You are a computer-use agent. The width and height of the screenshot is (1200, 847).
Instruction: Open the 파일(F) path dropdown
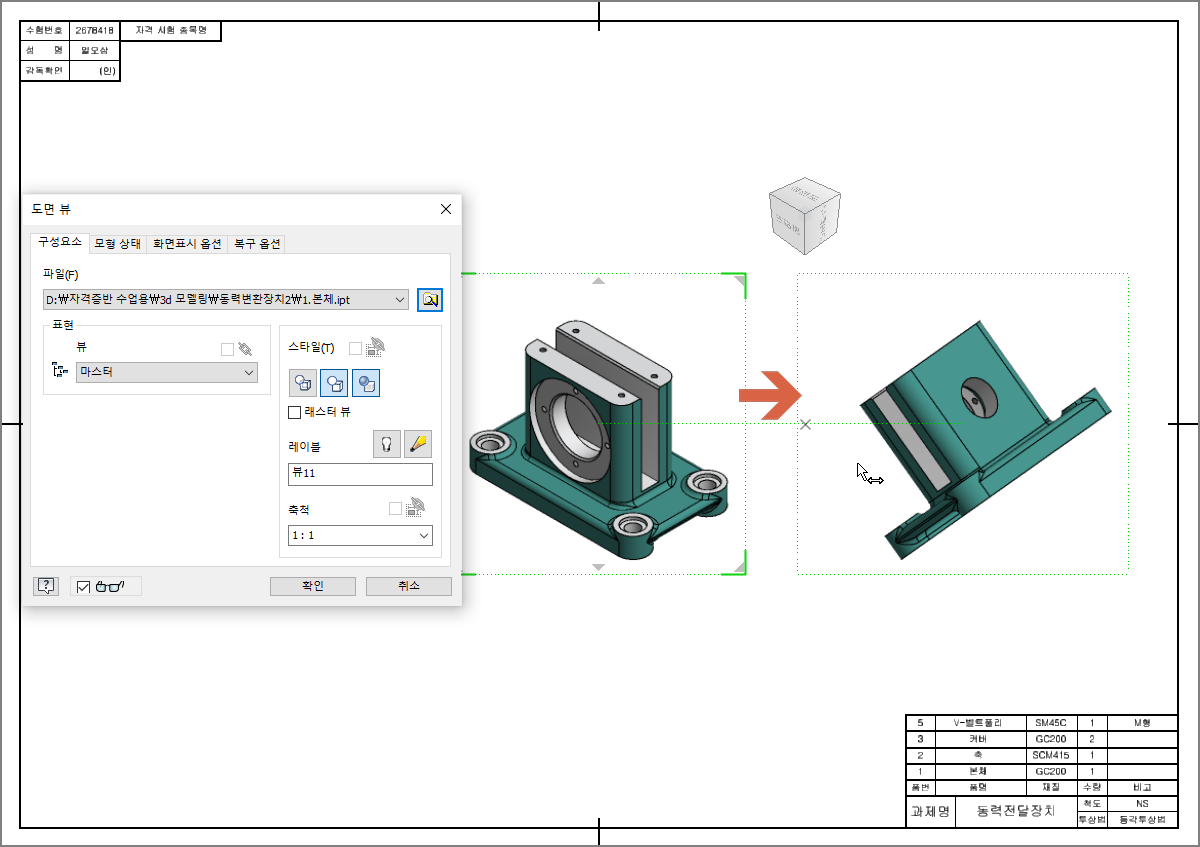tap(401, 299)
